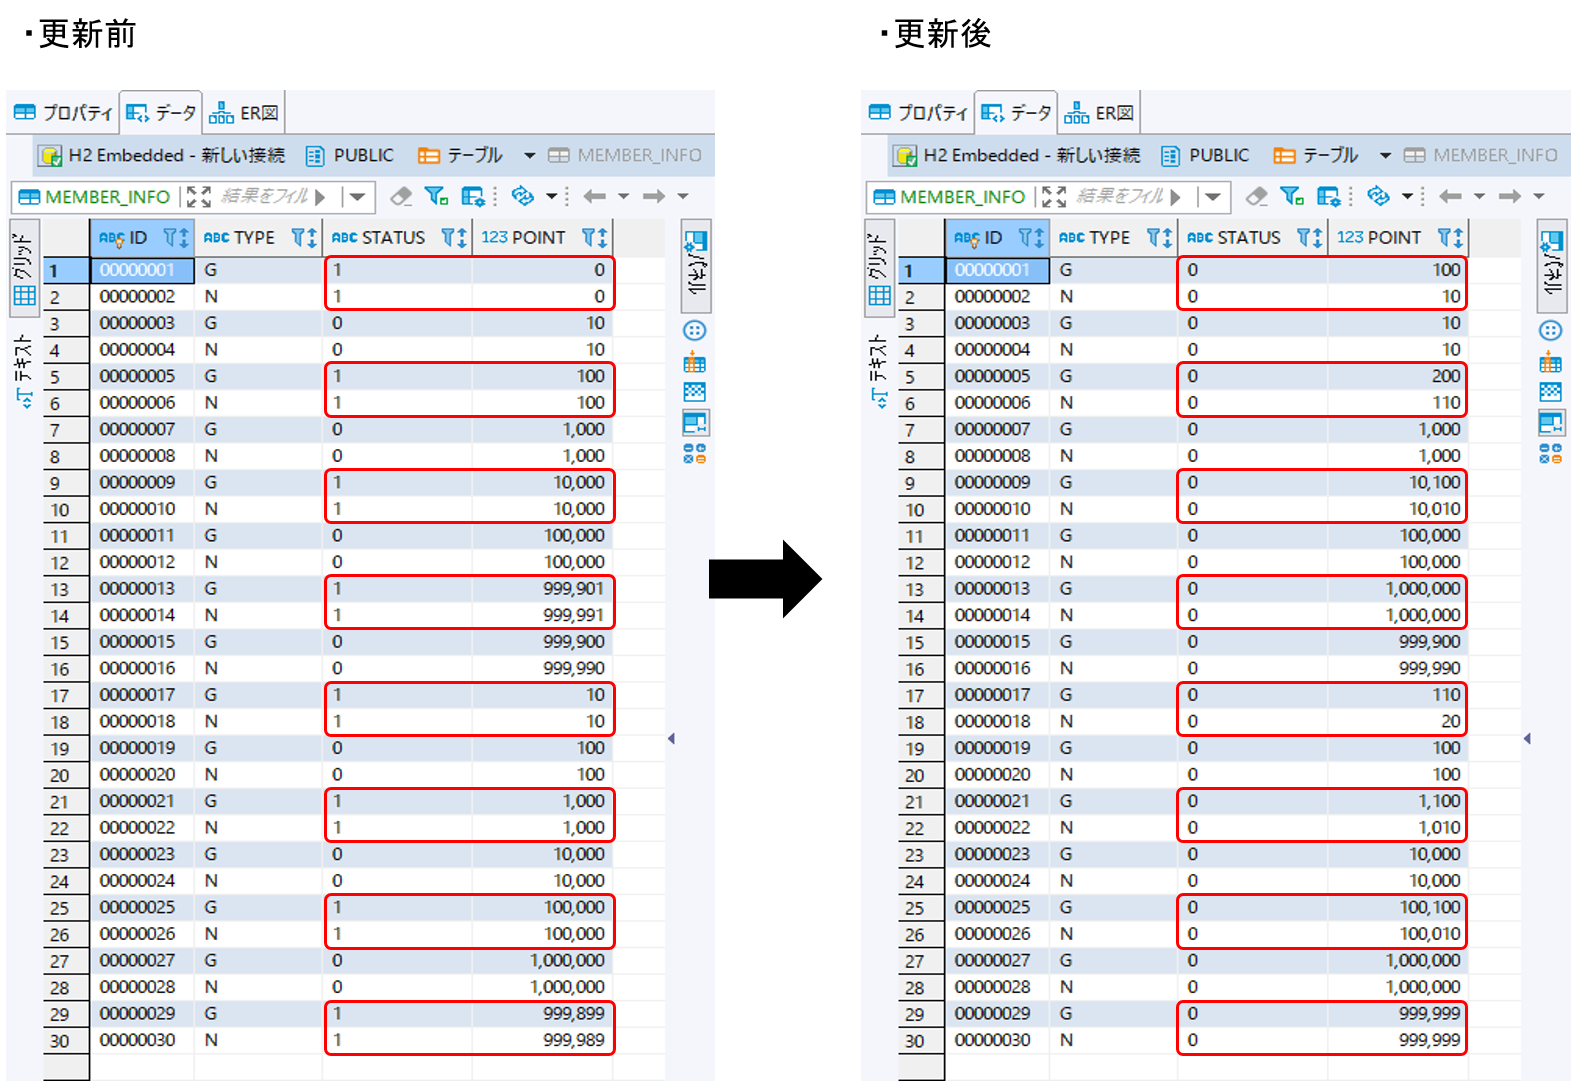Open H2 Embedded connection breadcrumb in 更新前 panel

pyautogui.click(x=162, y=156)
